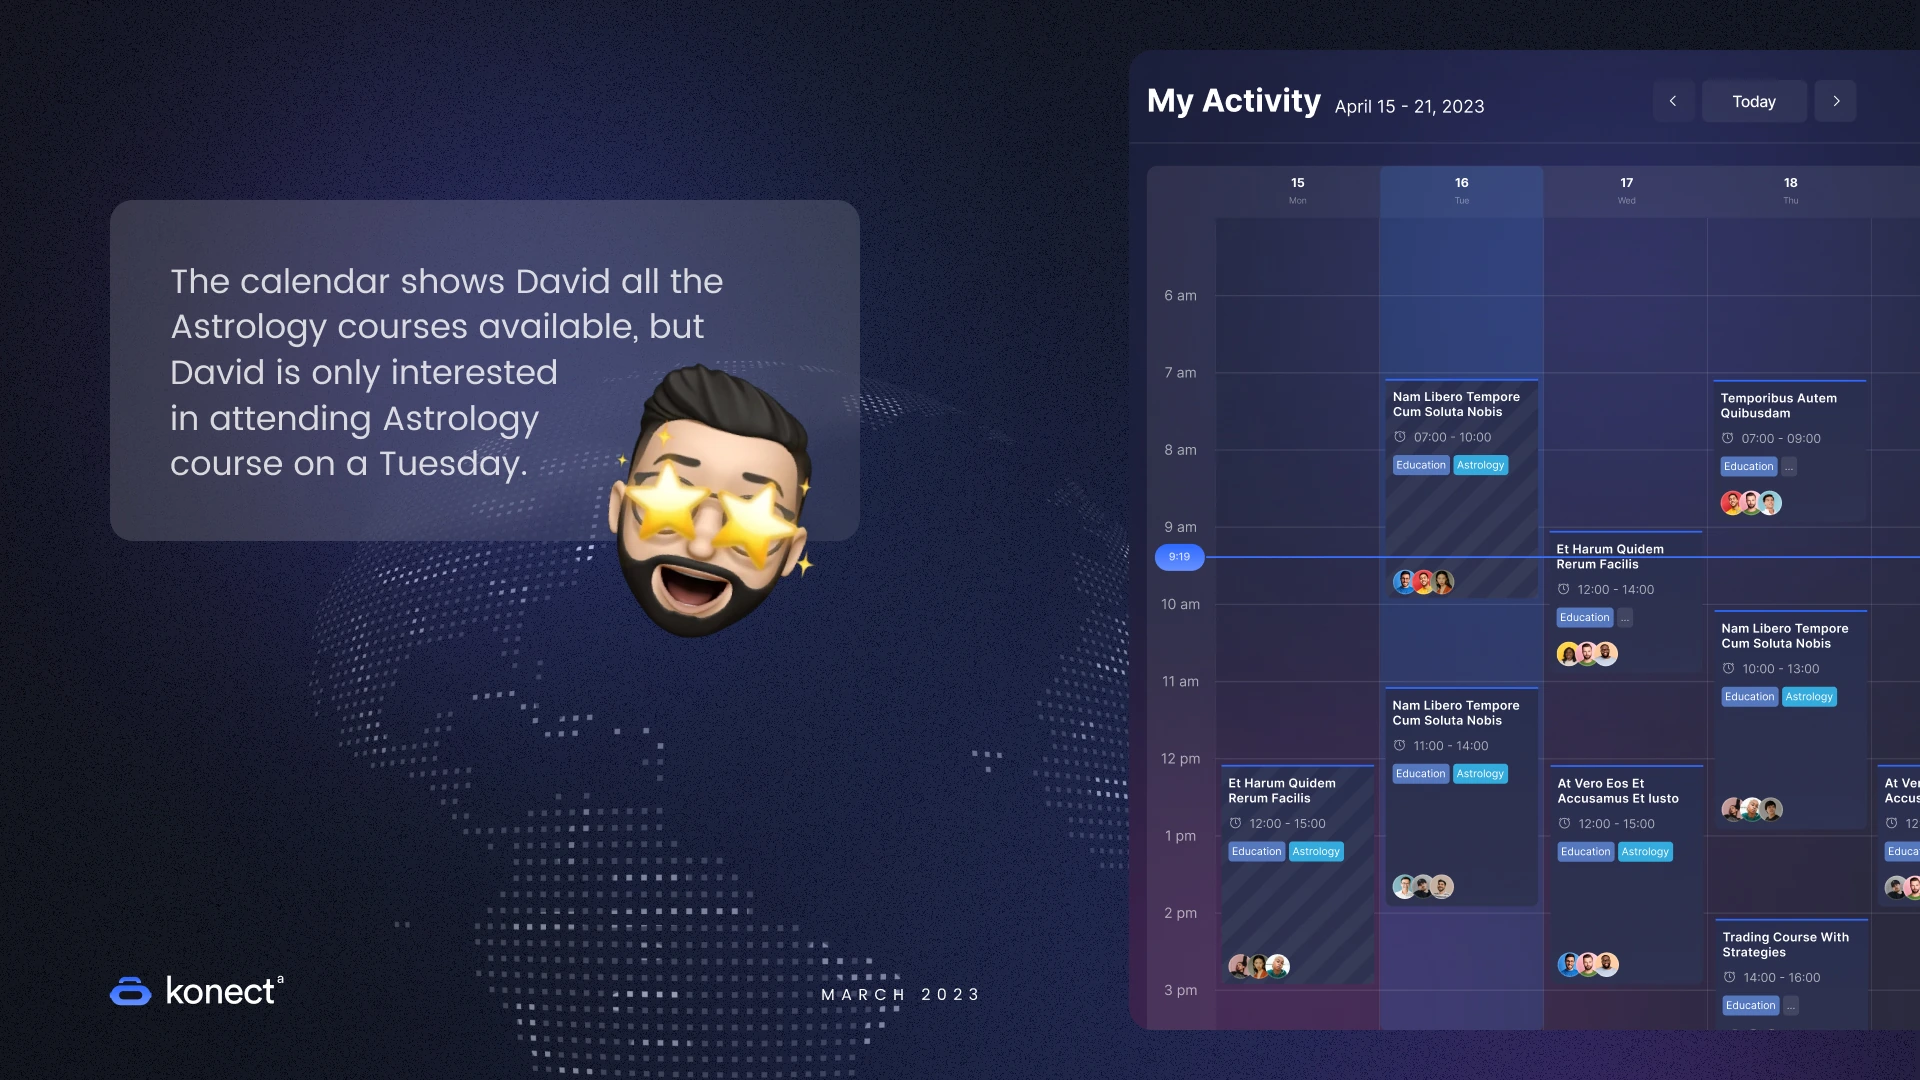Viewport: 1920px width, 1080px height.
Task: Open Monday Et Harum Quidem Rerum Facilis event
Action: 1297,874
